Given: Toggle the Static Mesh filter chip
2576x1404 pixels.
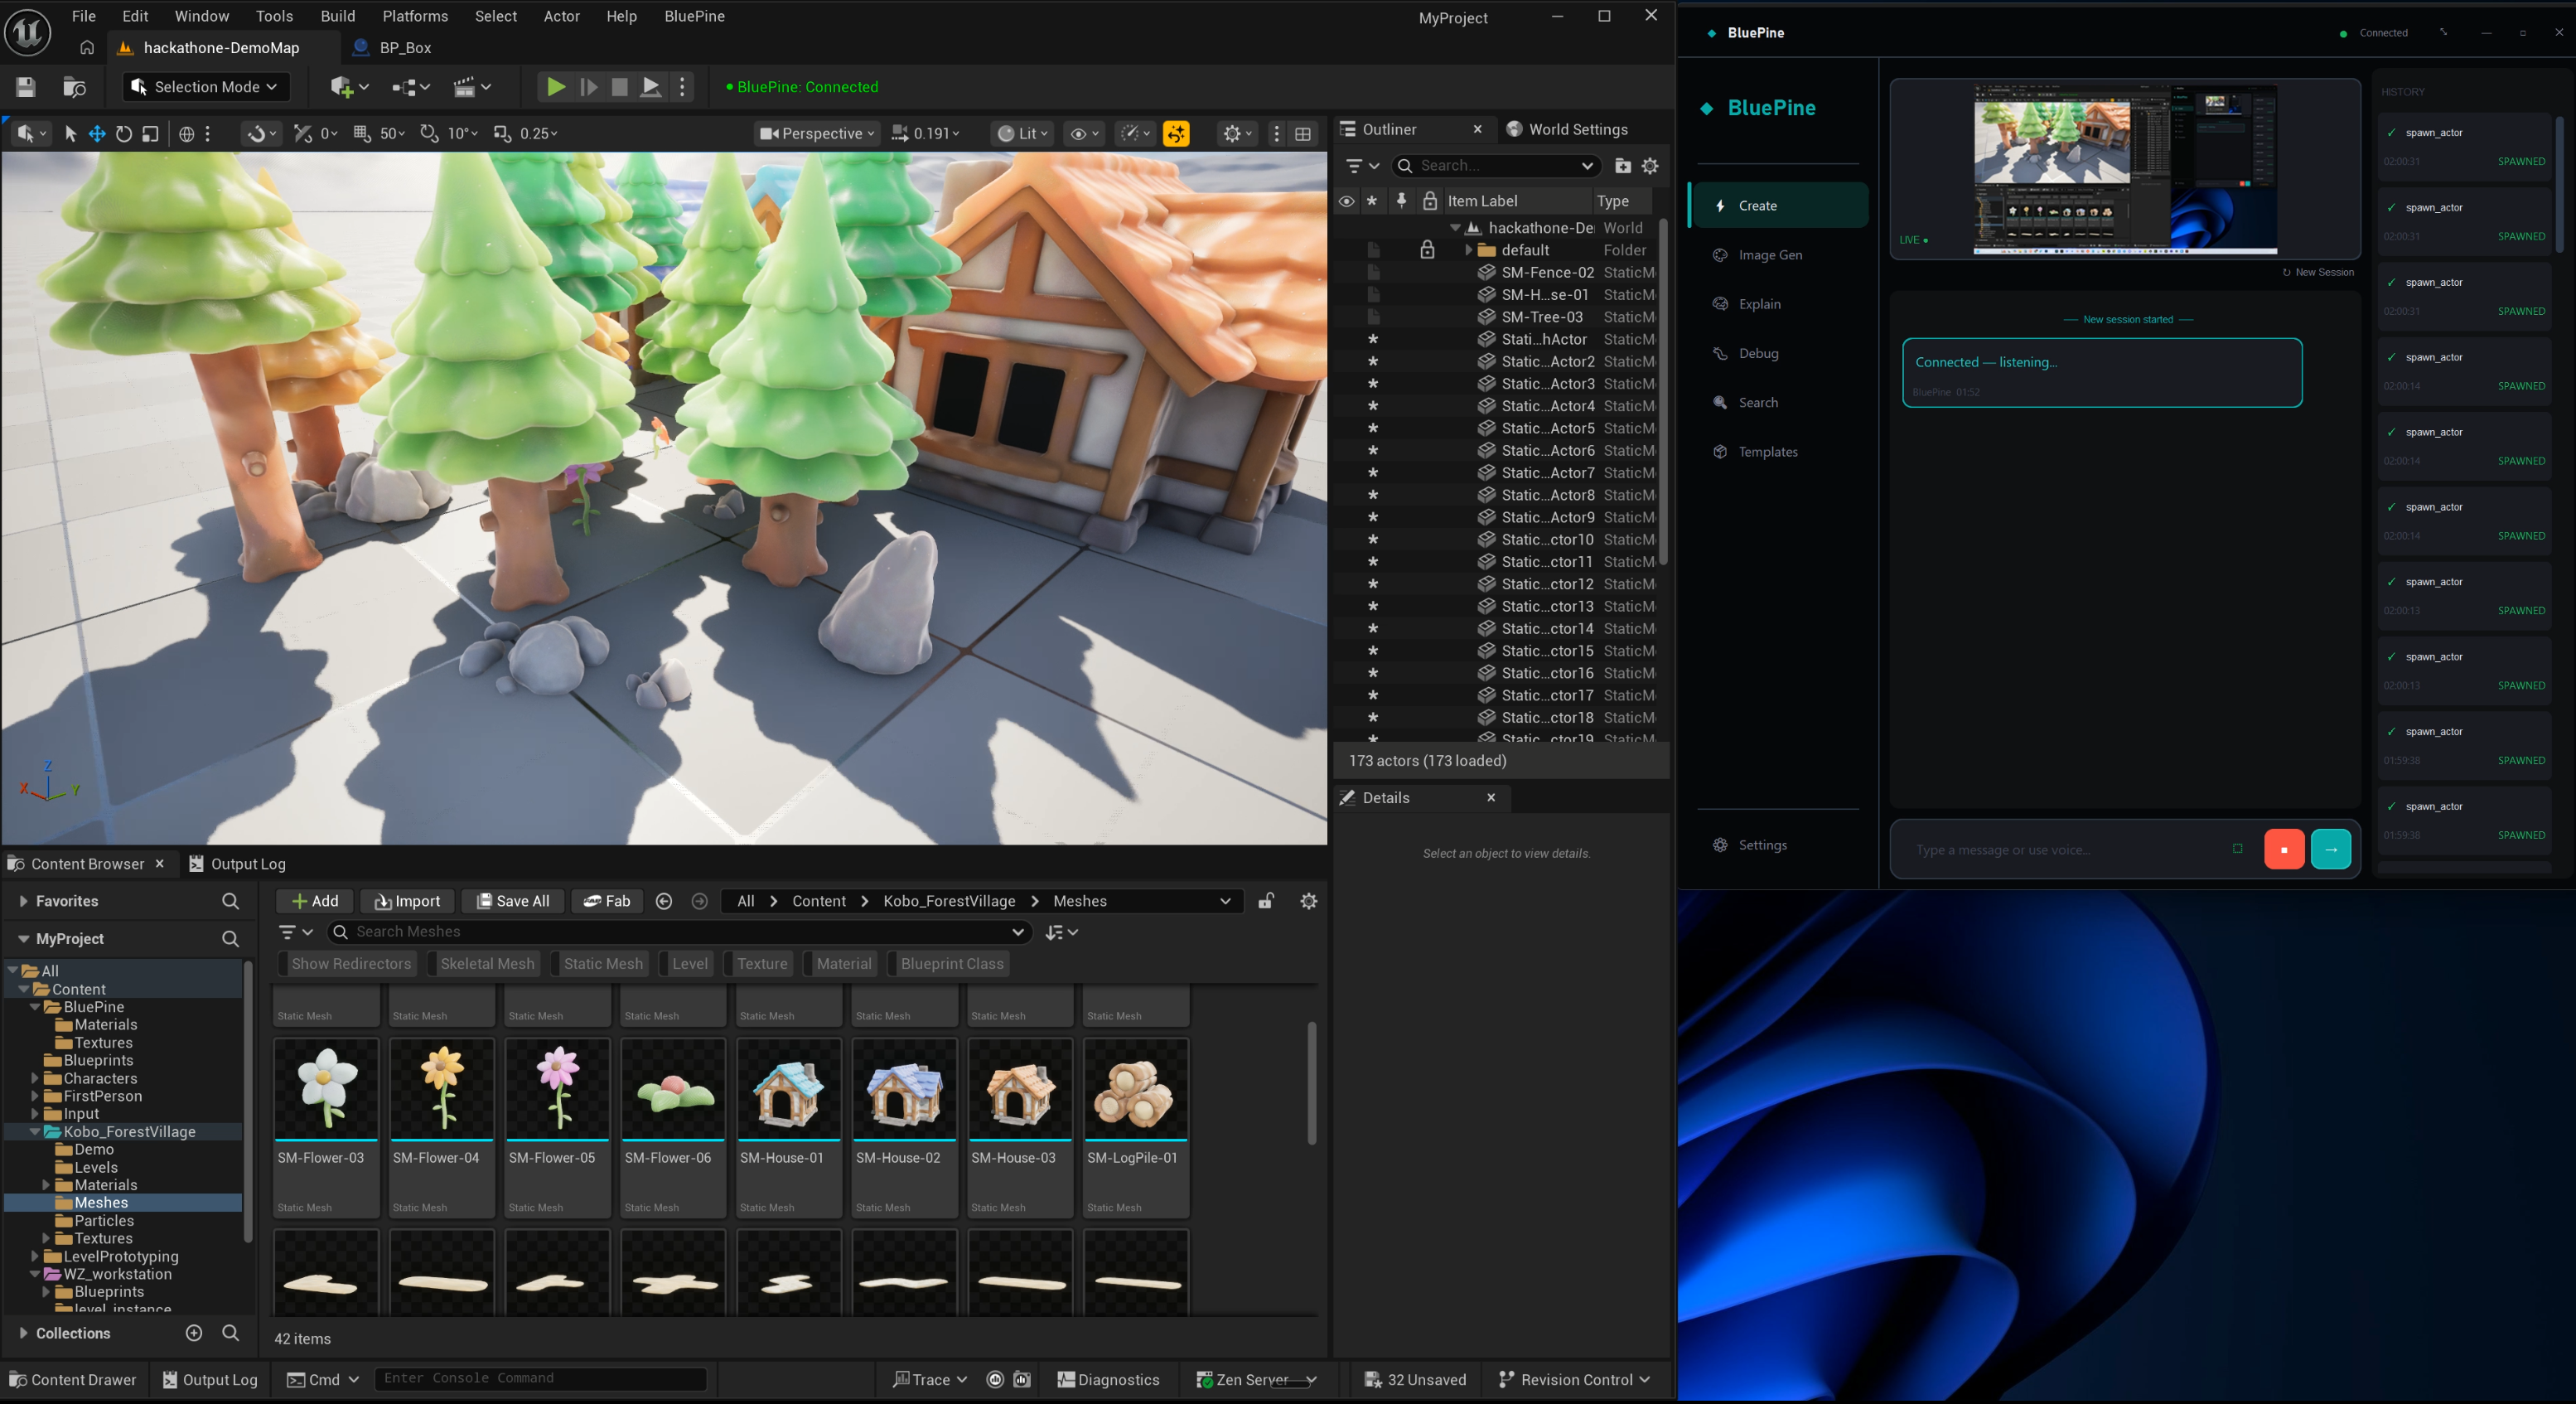Looking at the screenshot, I should (x=602, y=963).
